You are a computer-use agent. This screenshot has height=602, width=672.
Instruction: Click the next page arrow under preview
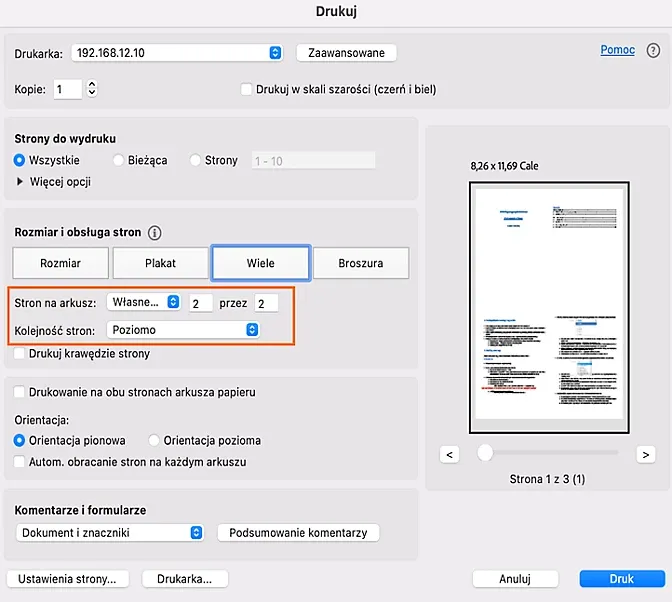pos(645,454)
